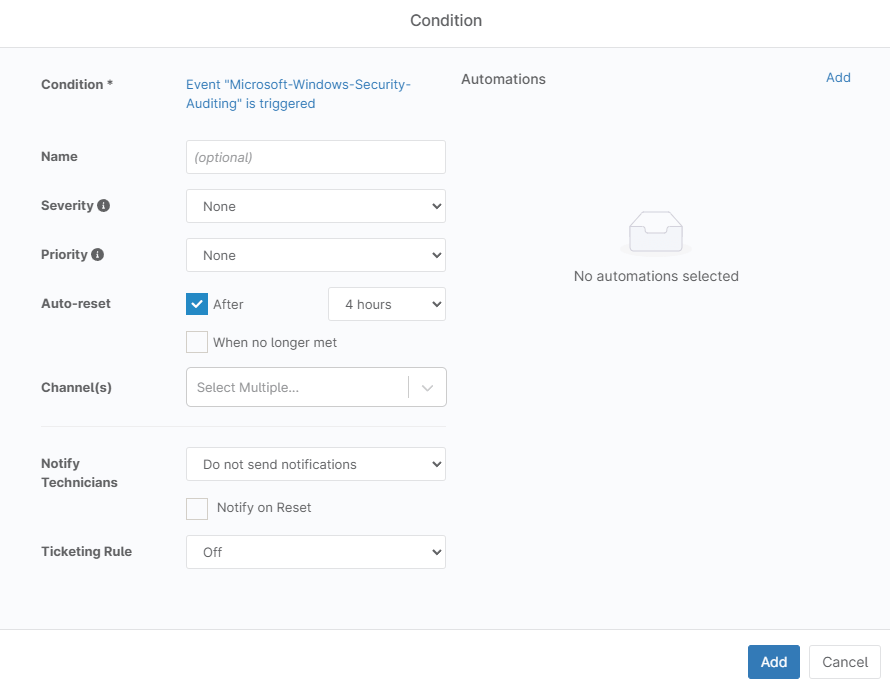890x688 pixels.
Task: Click the Cancel button
Action: tap(844, 662)
